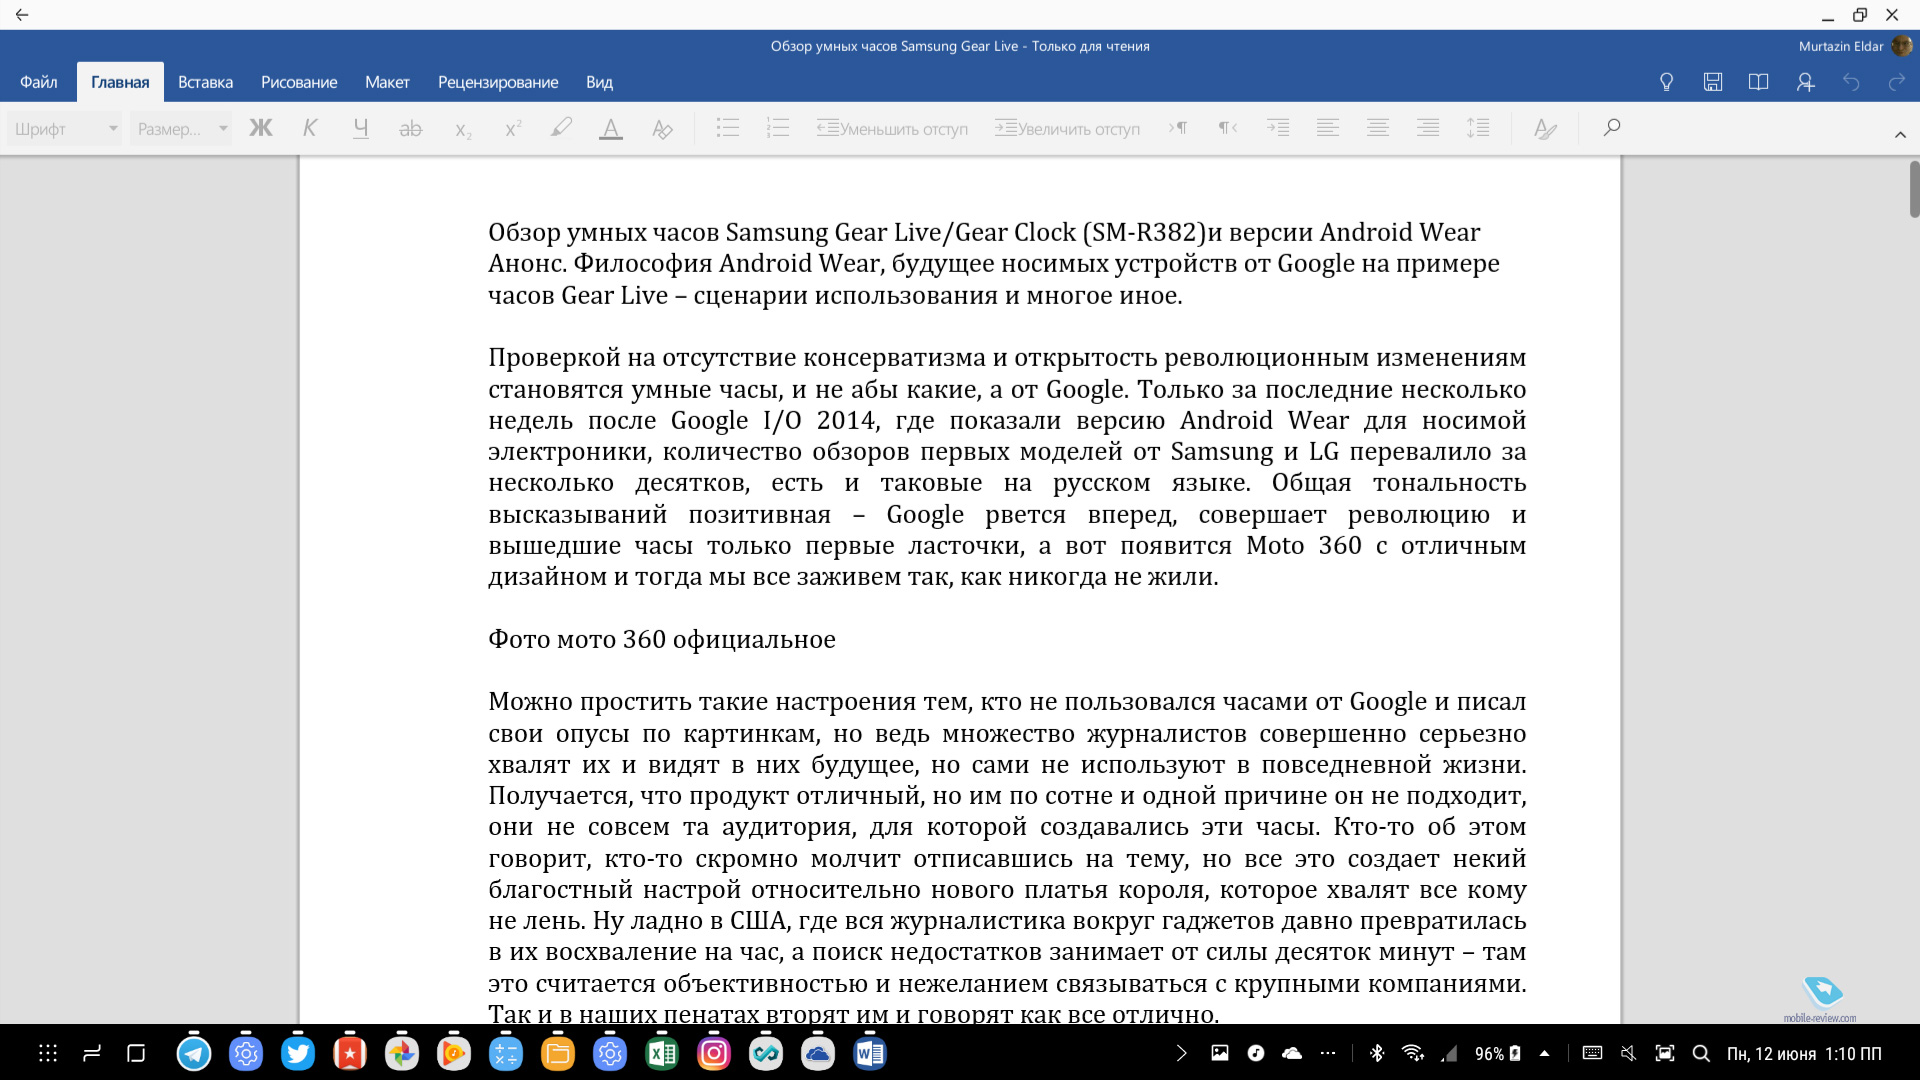Click Увеличить отступ button
Screen dimensions: 1920x1080
coord(1067,128)
